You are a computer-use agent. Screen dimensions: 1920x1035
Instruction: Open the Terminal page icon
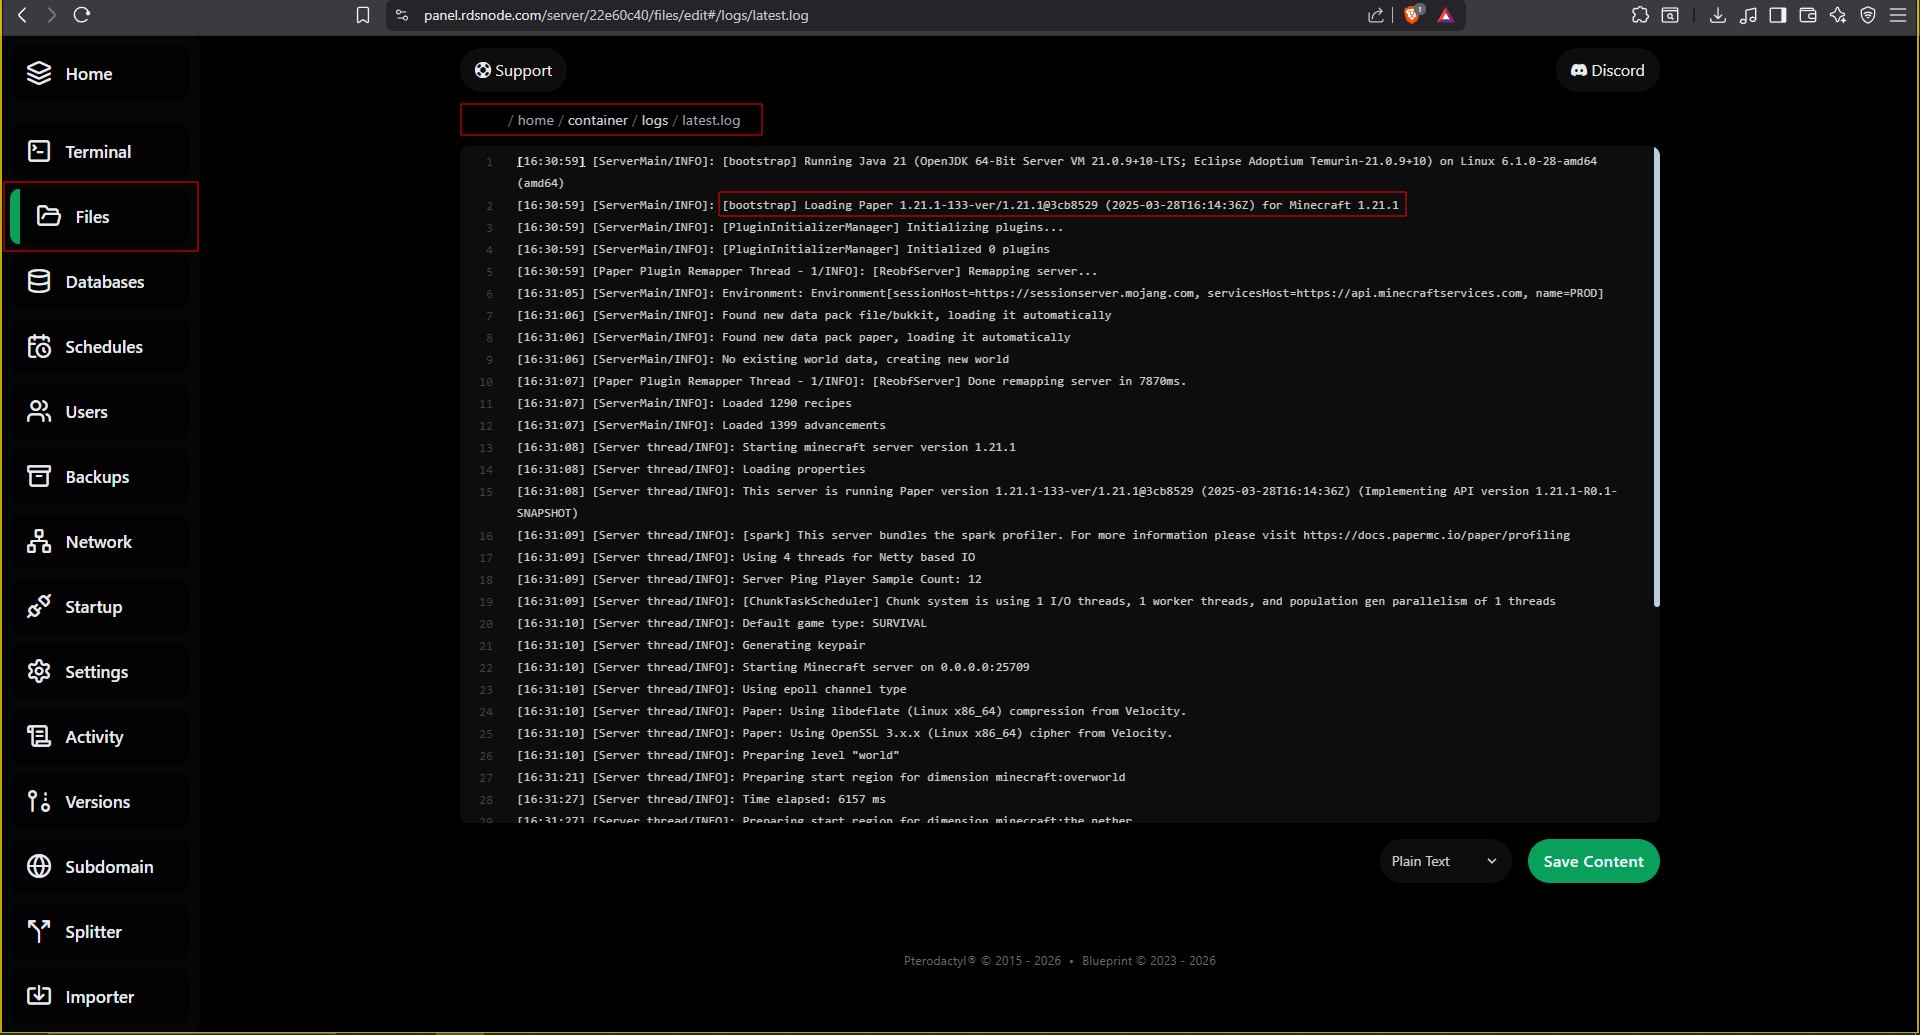(39, 151)
